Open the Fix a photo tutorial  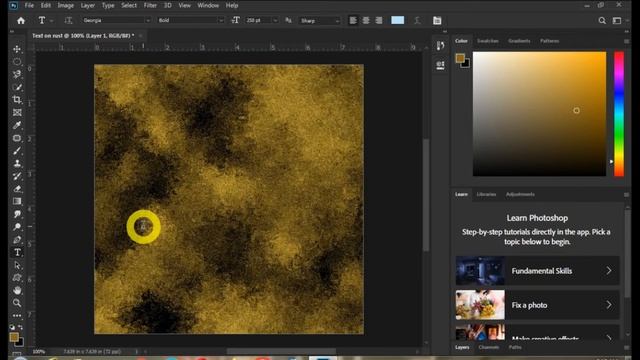(x=537, y=305)
